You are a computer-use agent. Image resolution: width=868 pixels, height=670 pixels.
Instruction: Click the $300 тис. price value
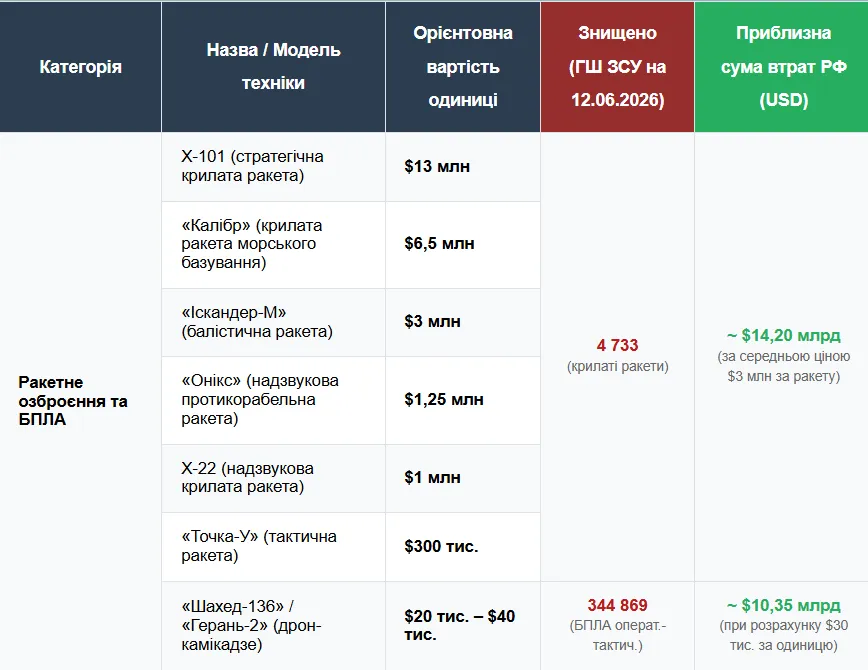441,547
